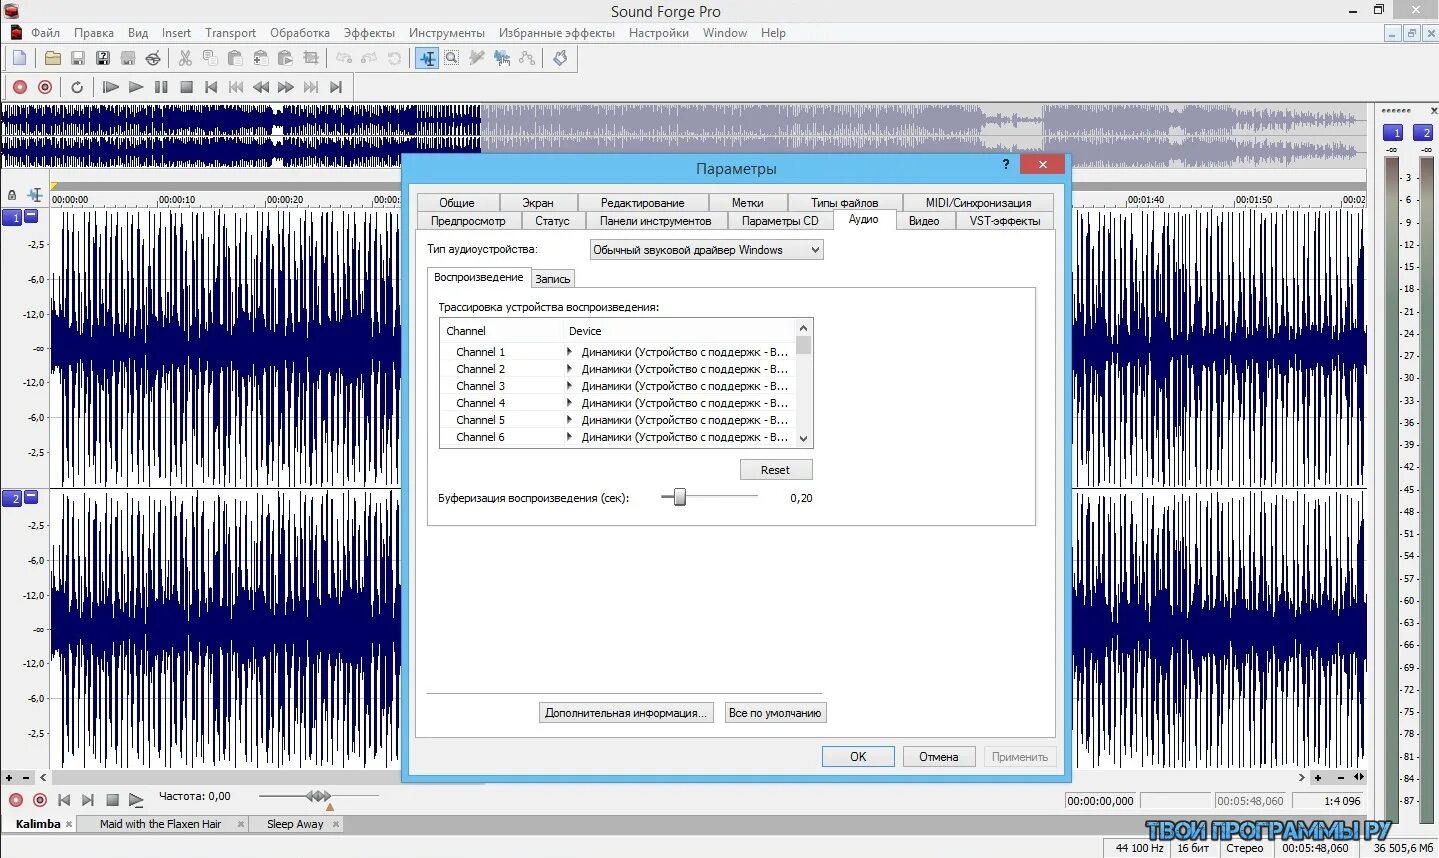This screenshot has width=1439, height=858.
Task: Expand device arrow for Channel 6
Action: coord(570,436)
